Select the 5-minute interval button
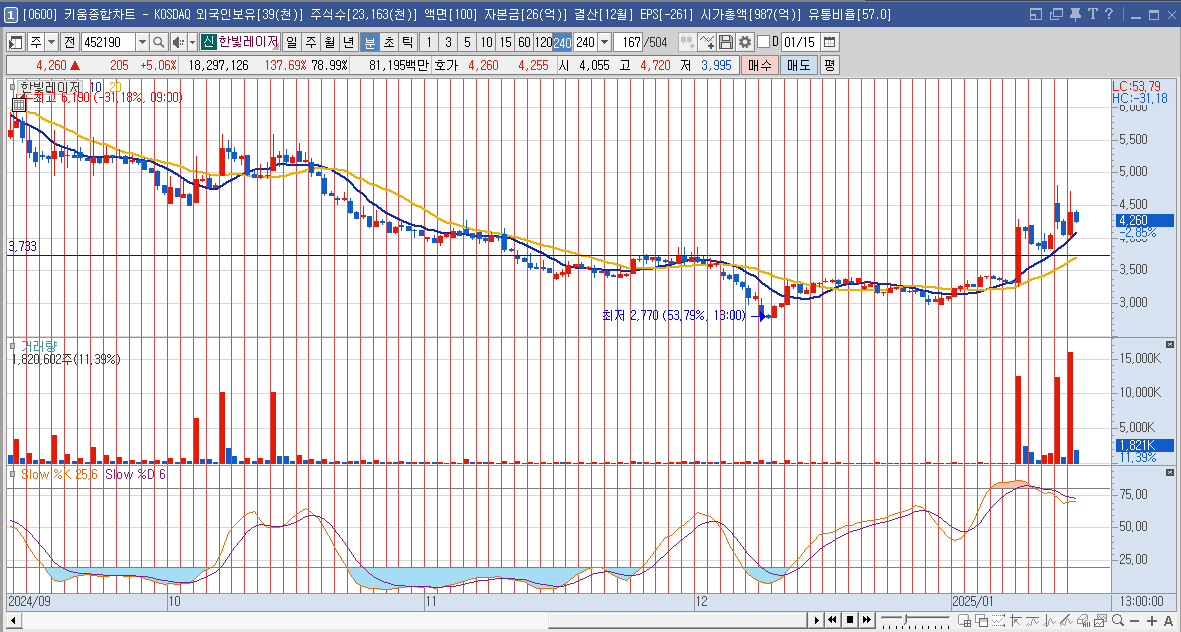1181x632 pixels. point(468,42)
